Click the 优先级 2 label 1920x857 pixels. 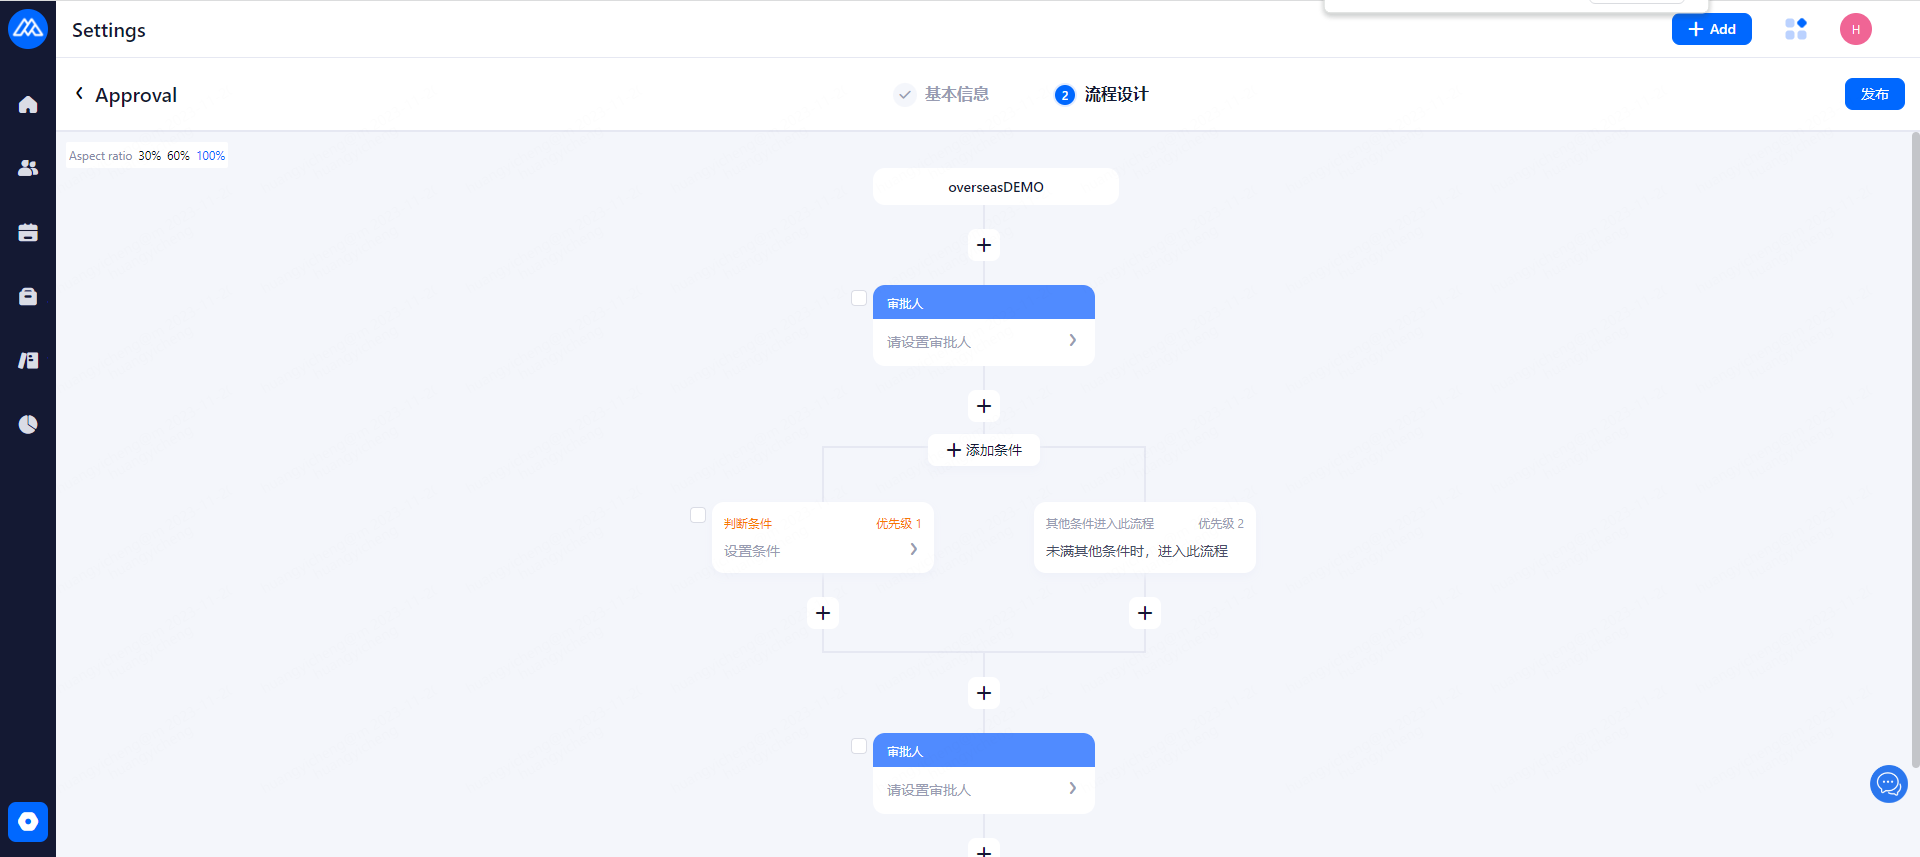coord(1221,524)
